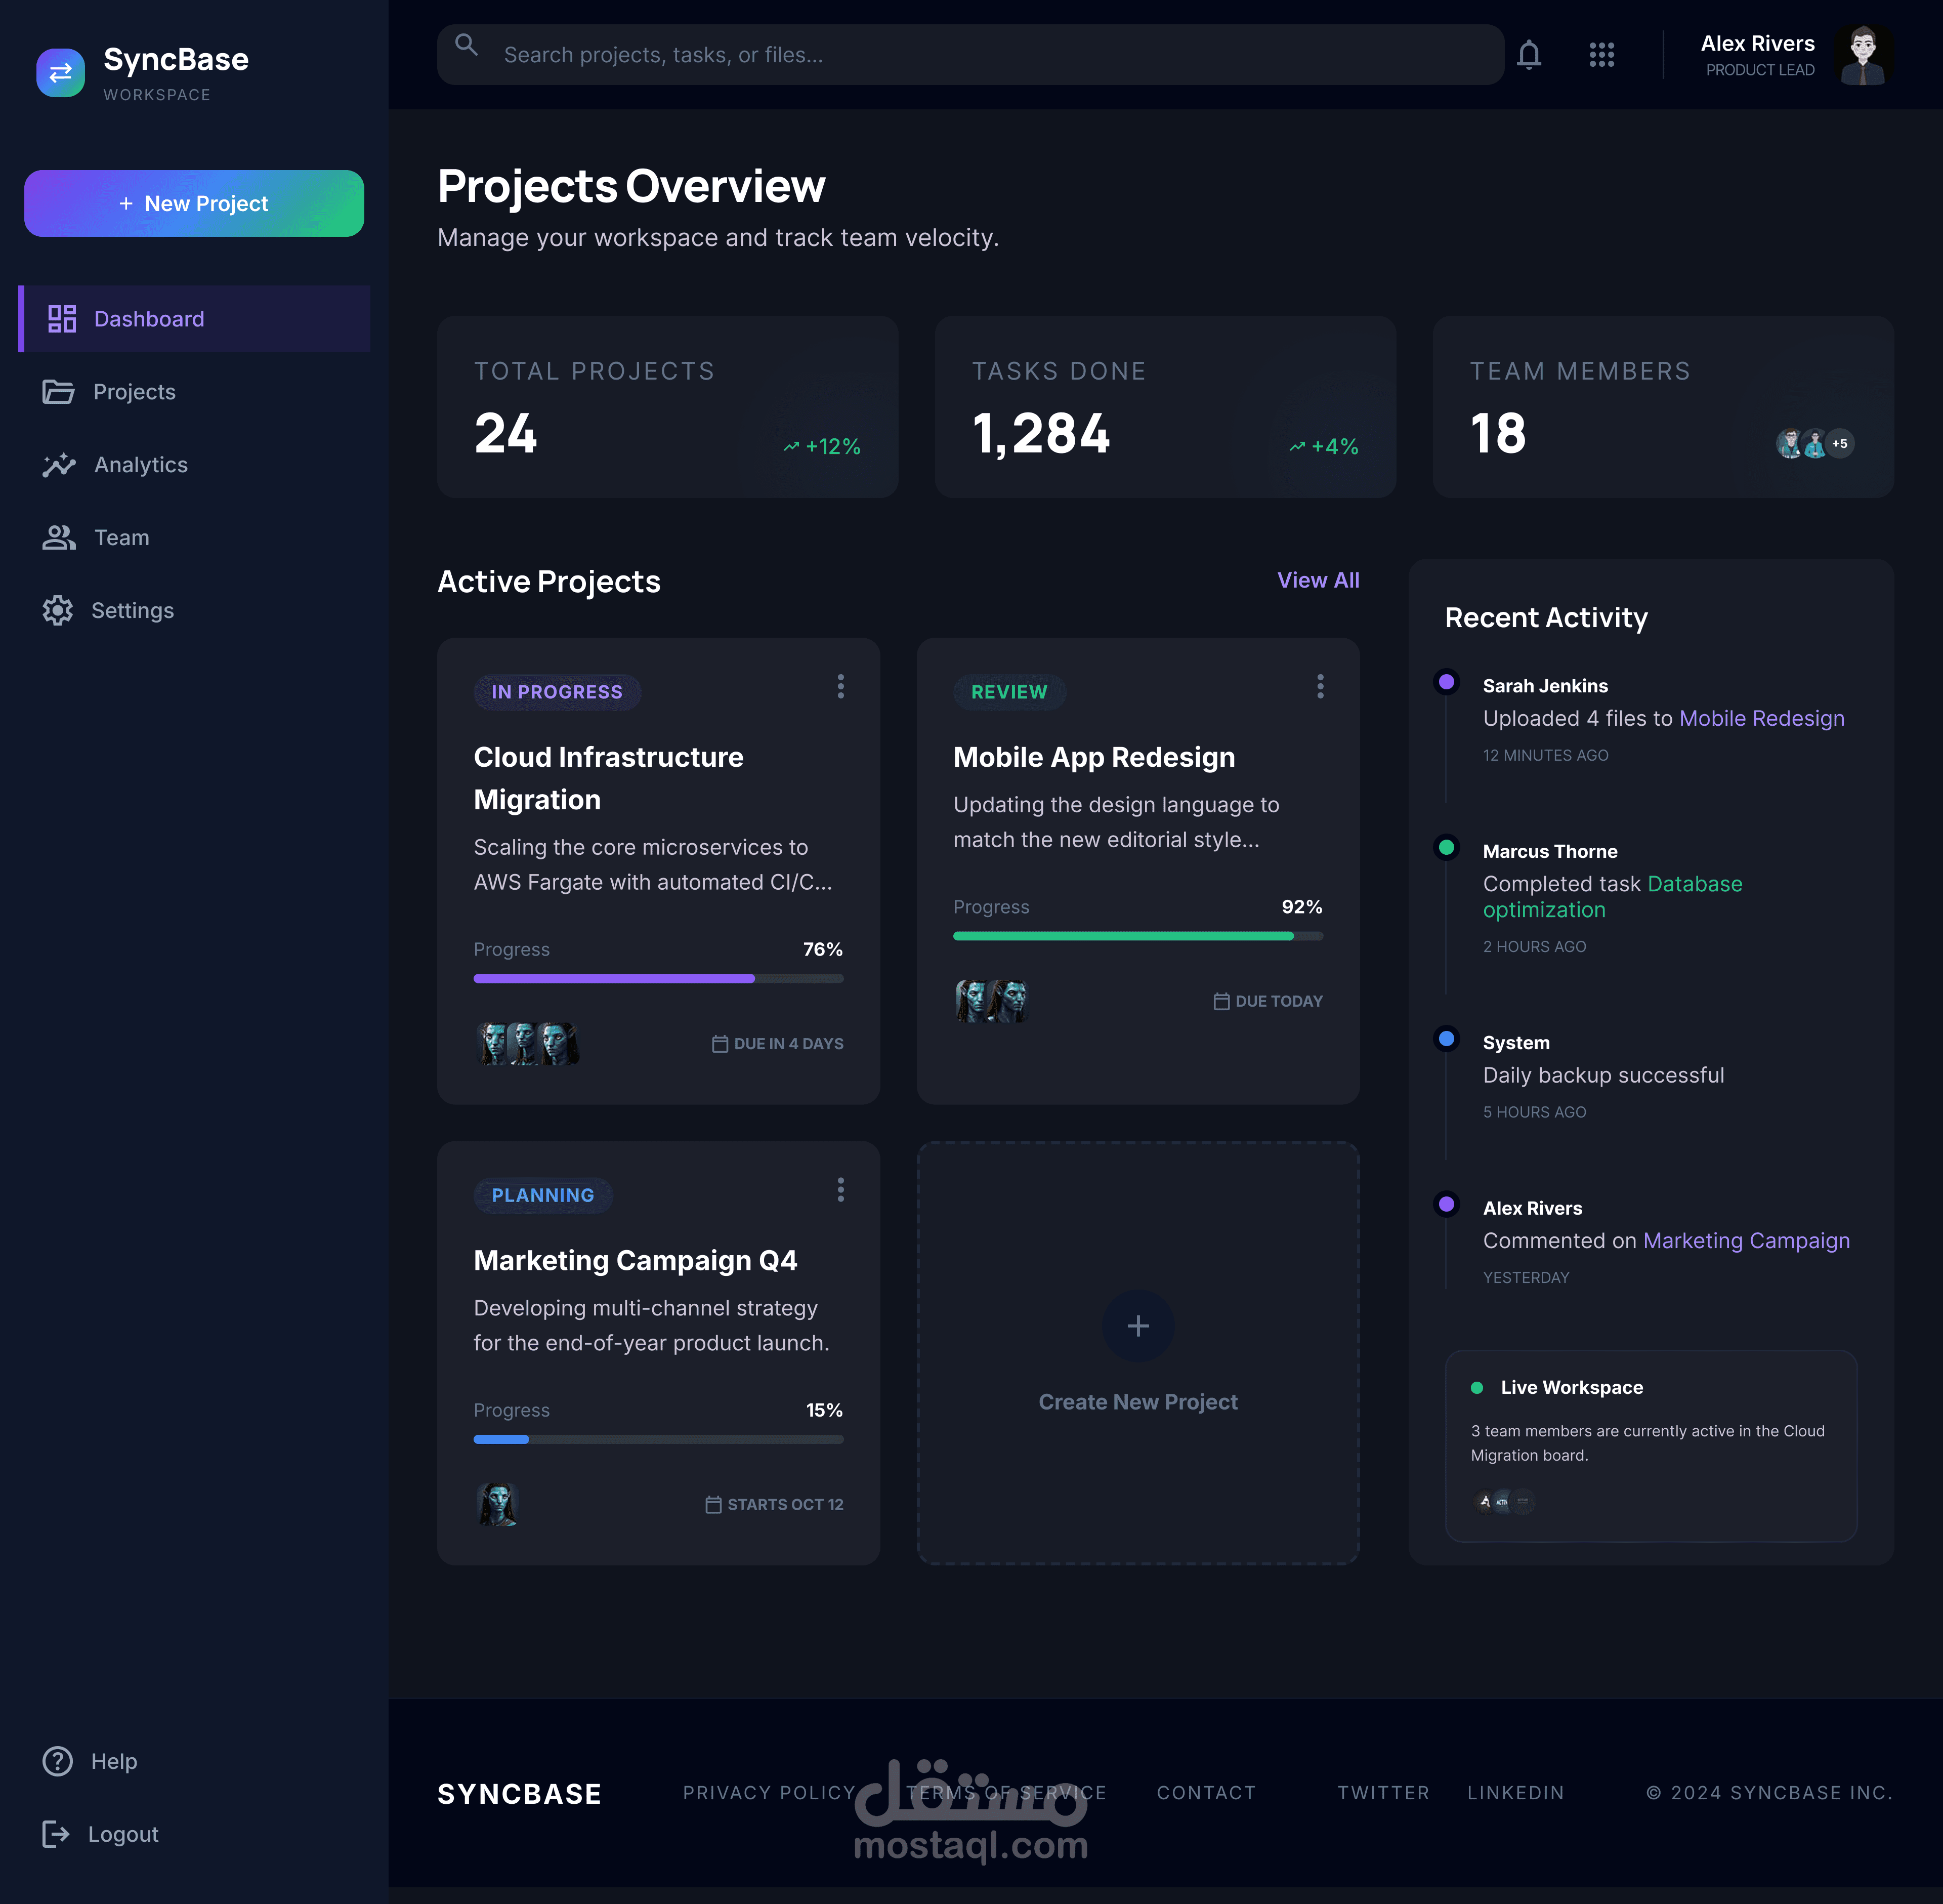1943x1904 pixels.
Task: Click the Settings gear icon in sidebar
Action: pyautogui.click(x=58, y=610)
